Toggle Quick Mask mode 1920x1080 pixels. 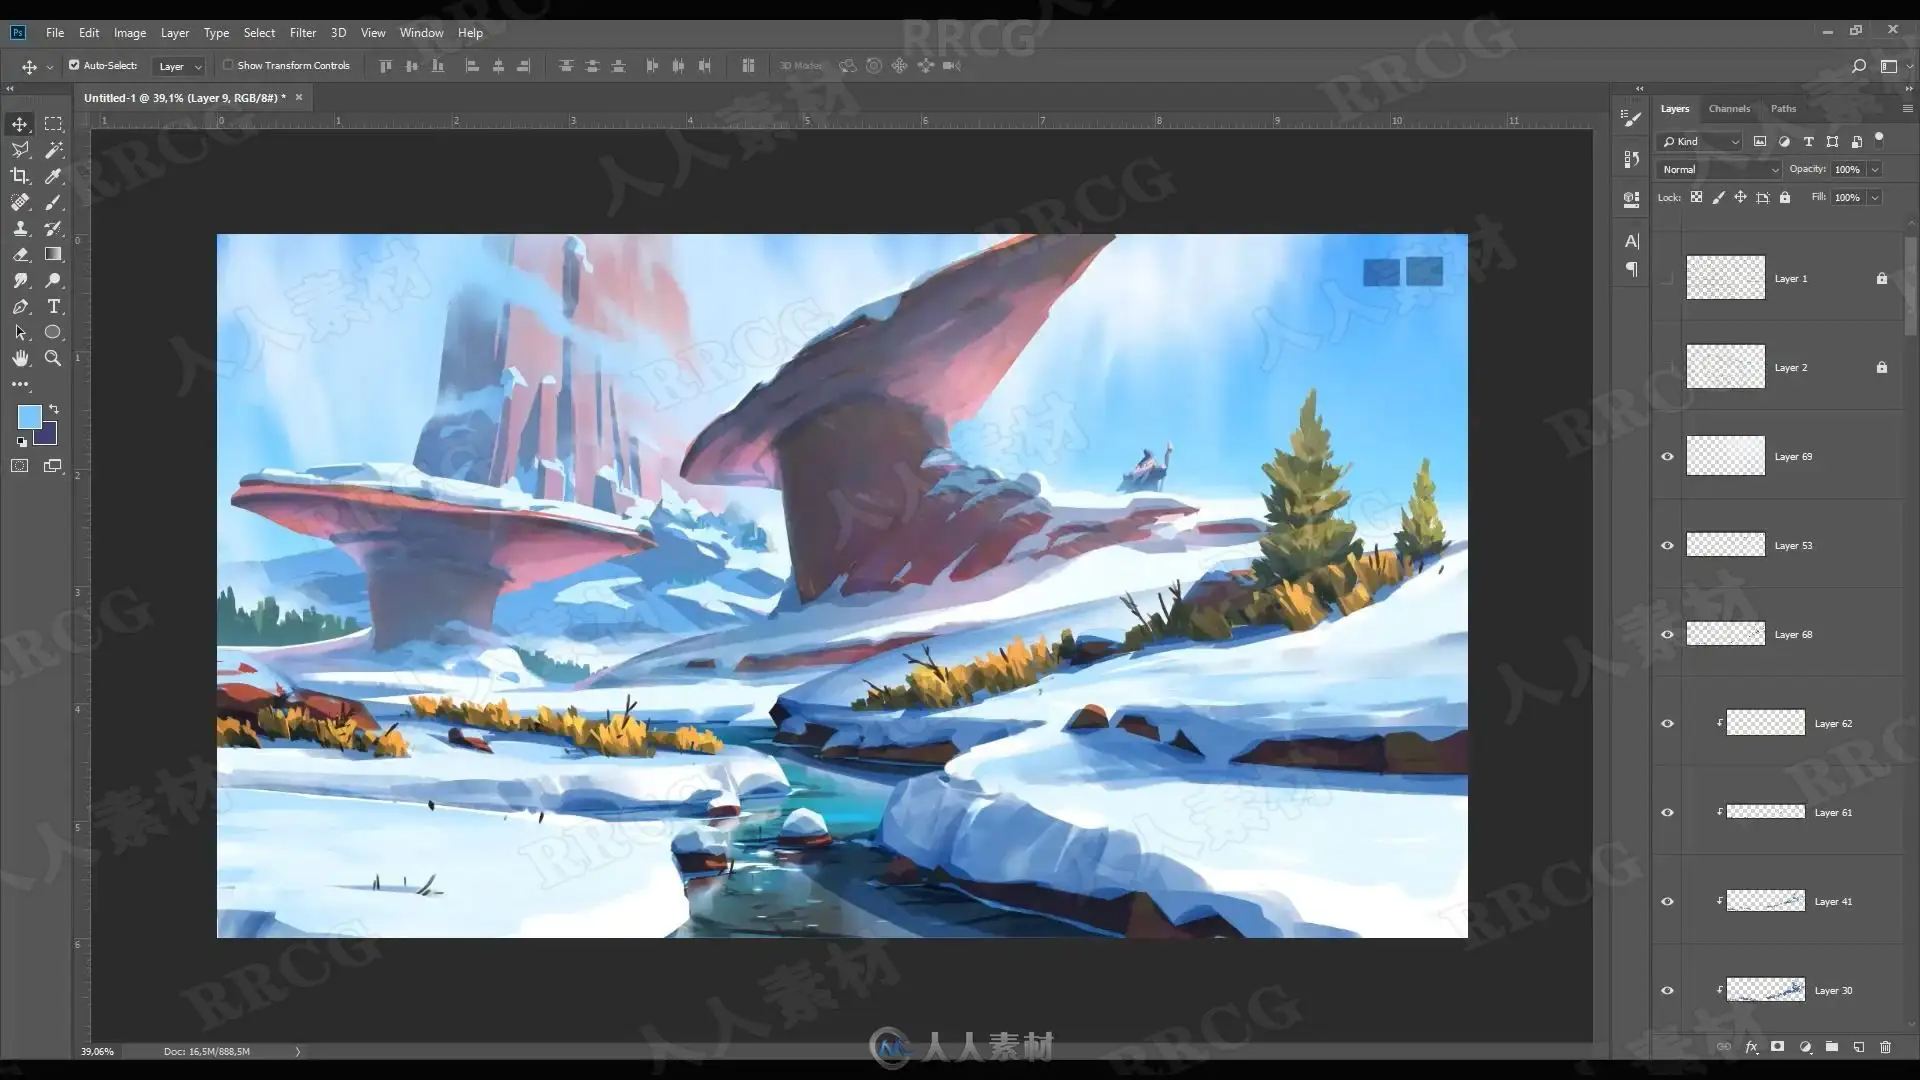pyautogui.click(x=20, y=466)
